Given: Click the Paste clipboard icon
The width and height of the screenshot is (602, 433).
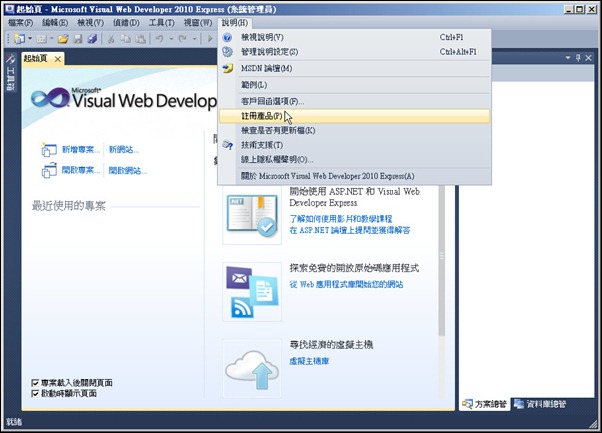Looking at the screenshot, I should click(141, 39).
